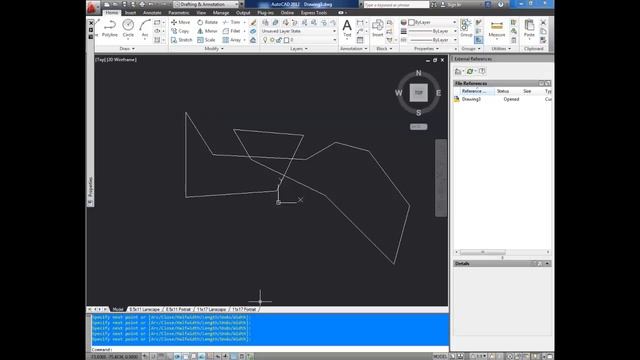Click the Multiline Text tool
This screenshot has height=360, width=640.
pos(347,28)
